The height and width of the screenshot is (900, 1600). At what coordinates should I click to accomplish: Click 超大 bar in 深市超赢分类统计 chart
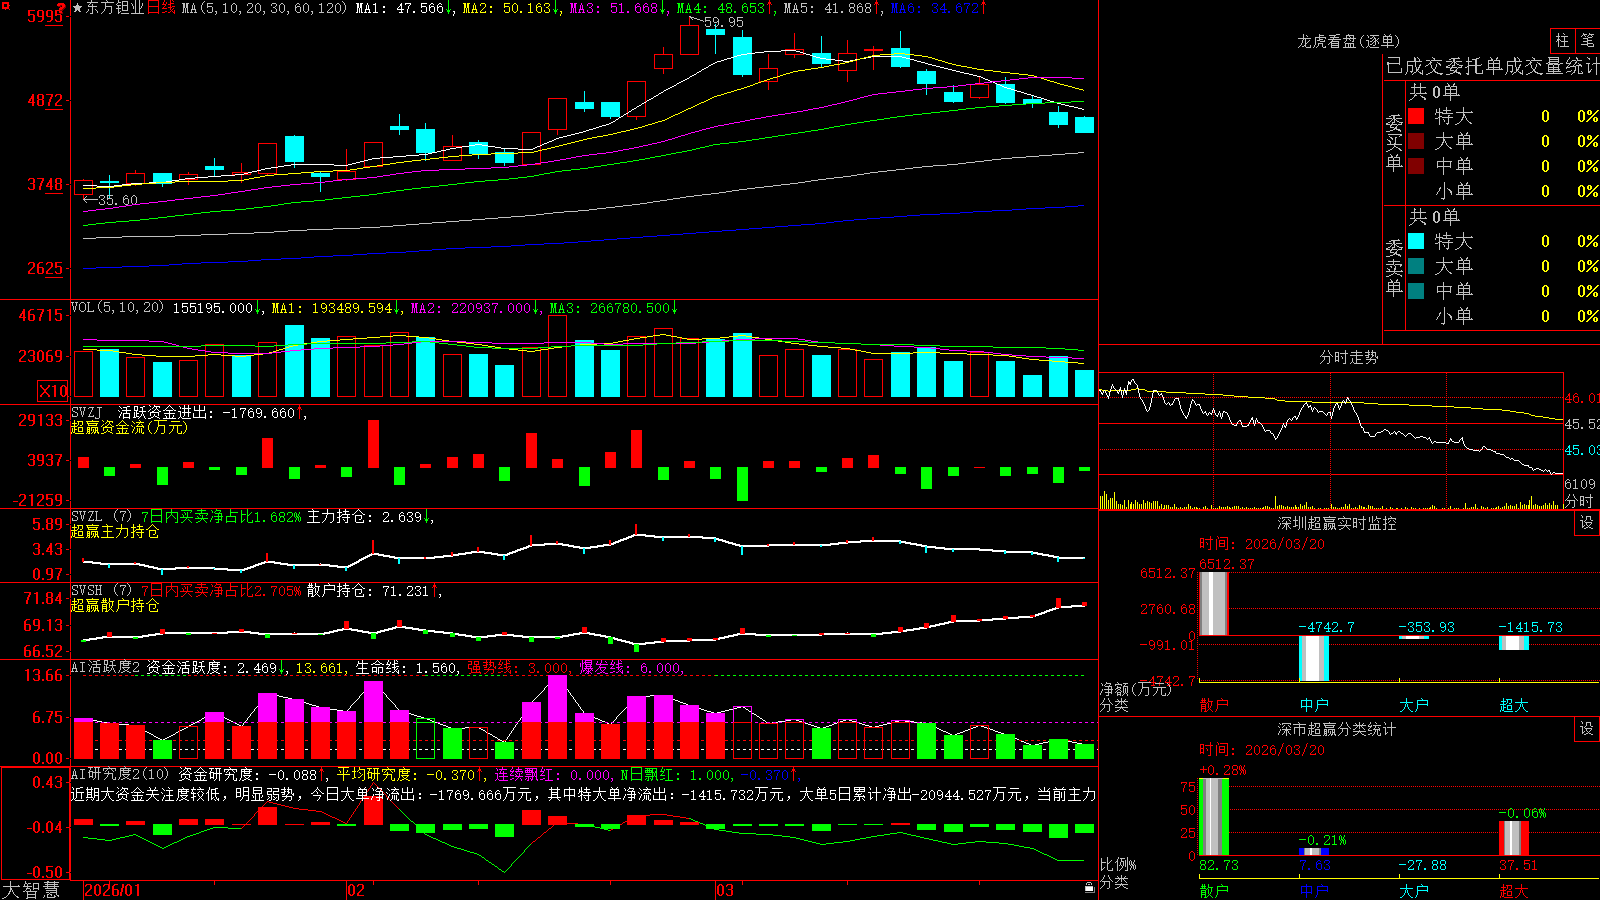(1514, 838)
